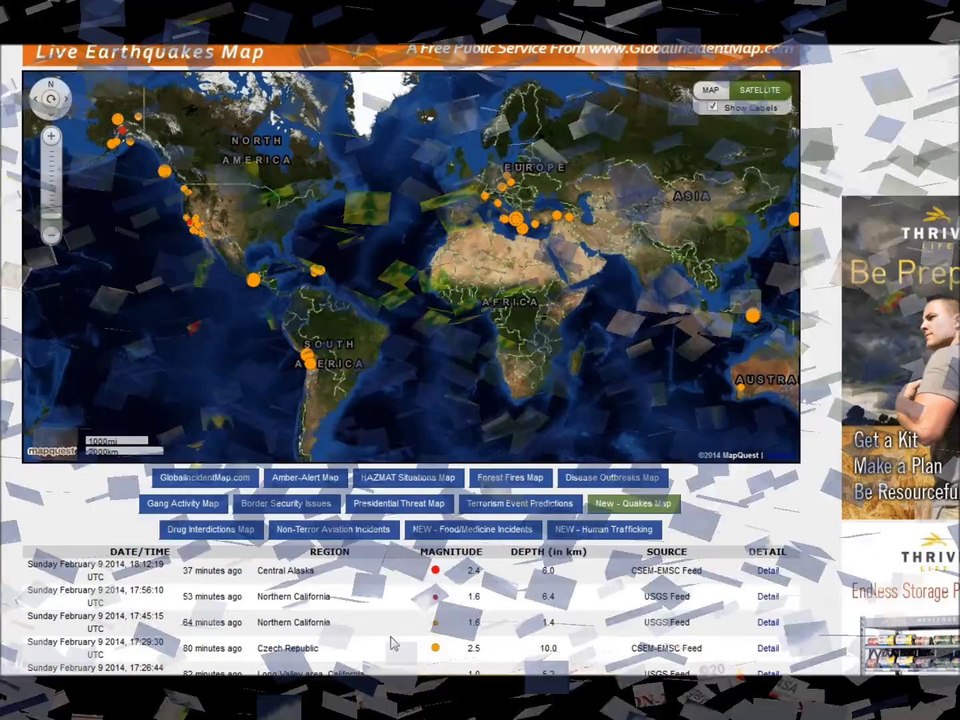Click the large orange marker near Greece

click(x=516, y=219)
